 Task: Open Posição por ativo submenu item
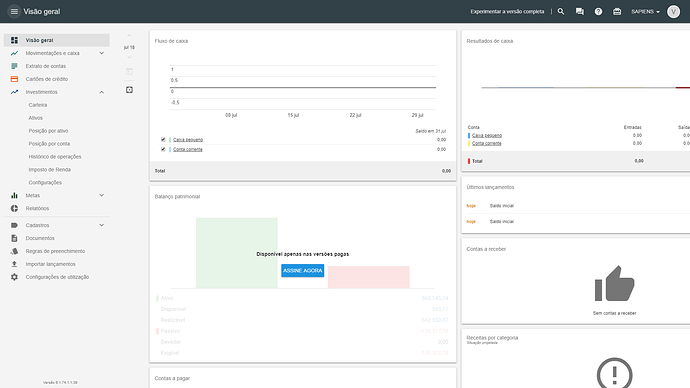[x=48, y=131]
